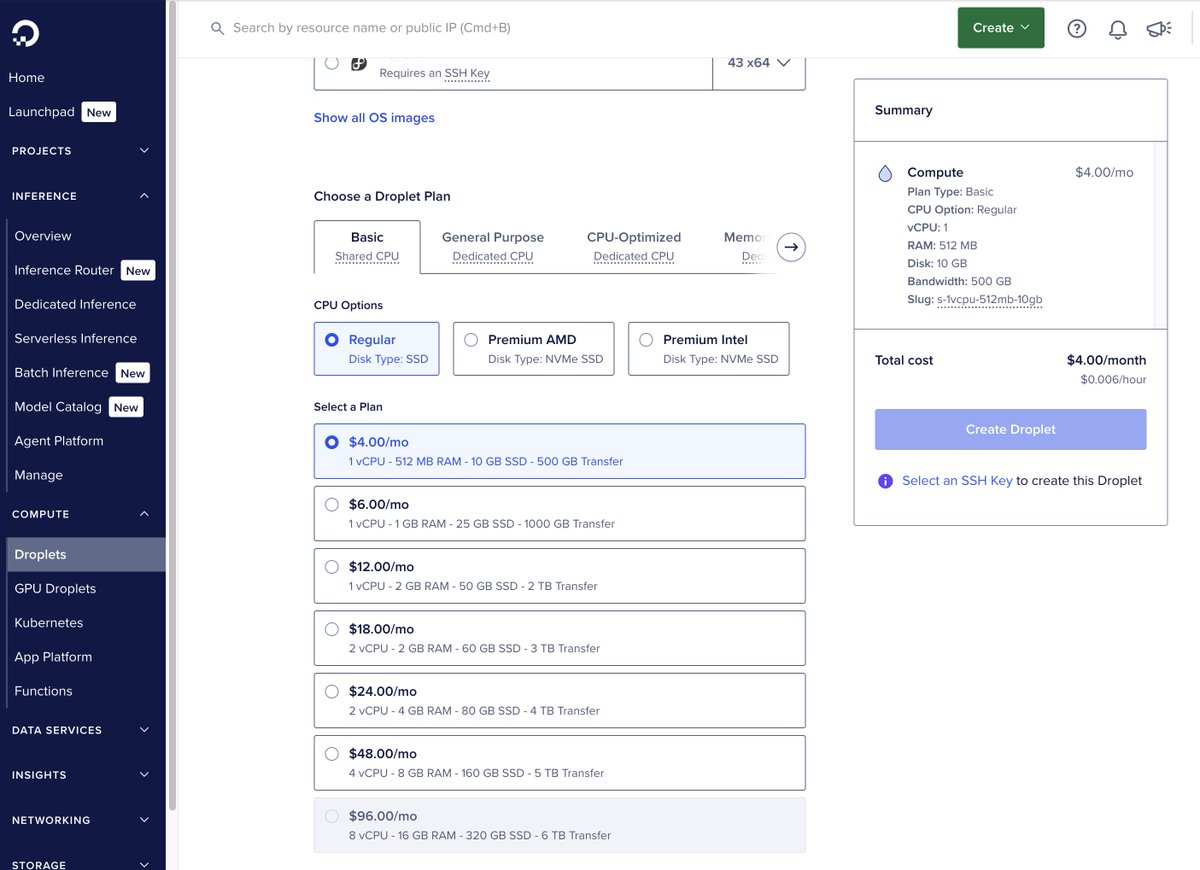Click the $0.006/hour rate text
1200x870 pixels.
coord(1113,380)
